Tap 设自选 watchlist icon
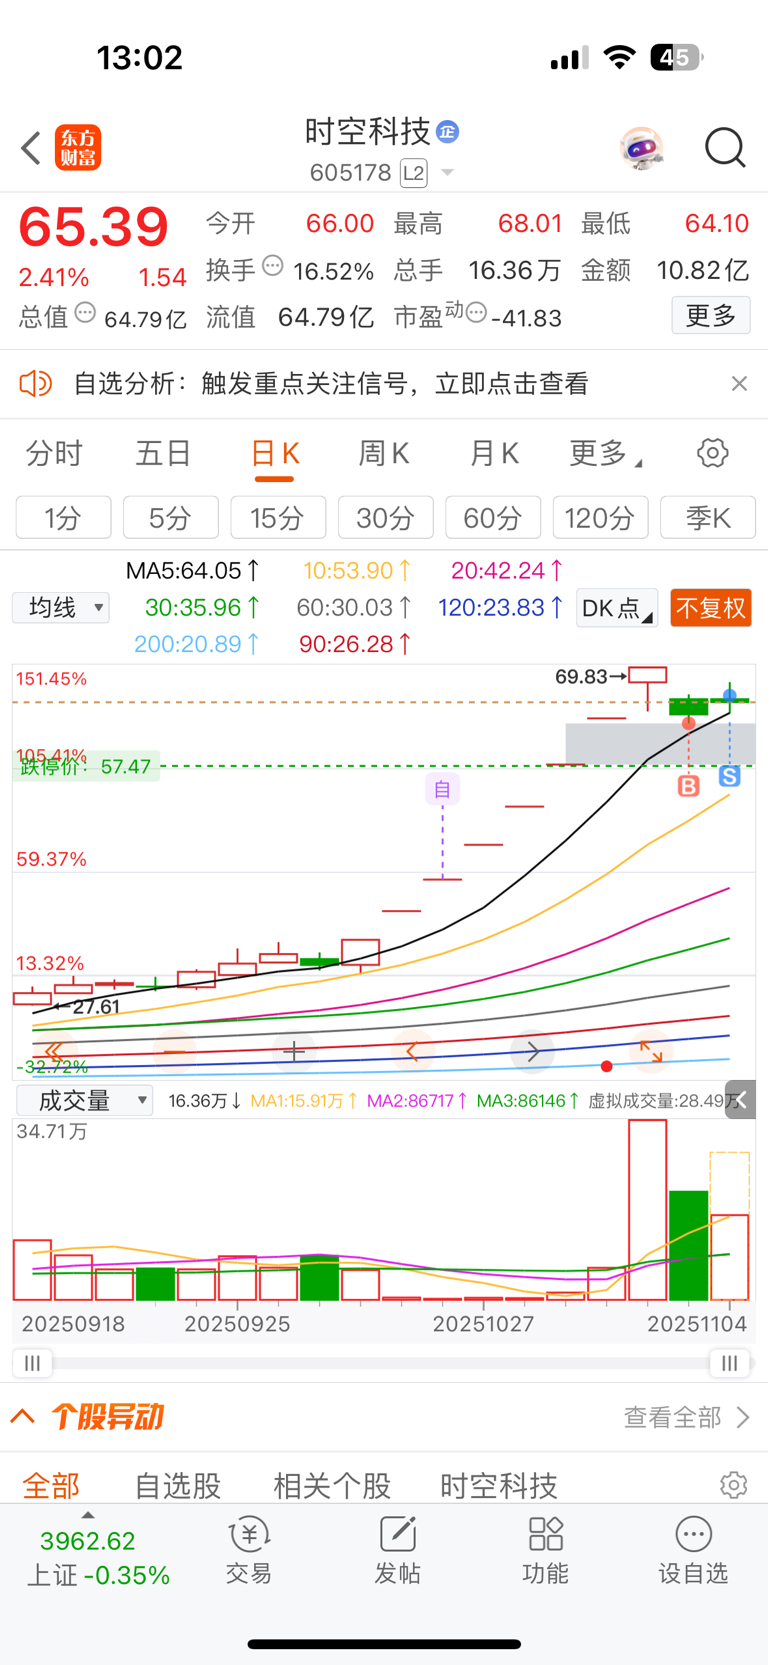This screenshot has width=769, height=1665. (693, 1549)
